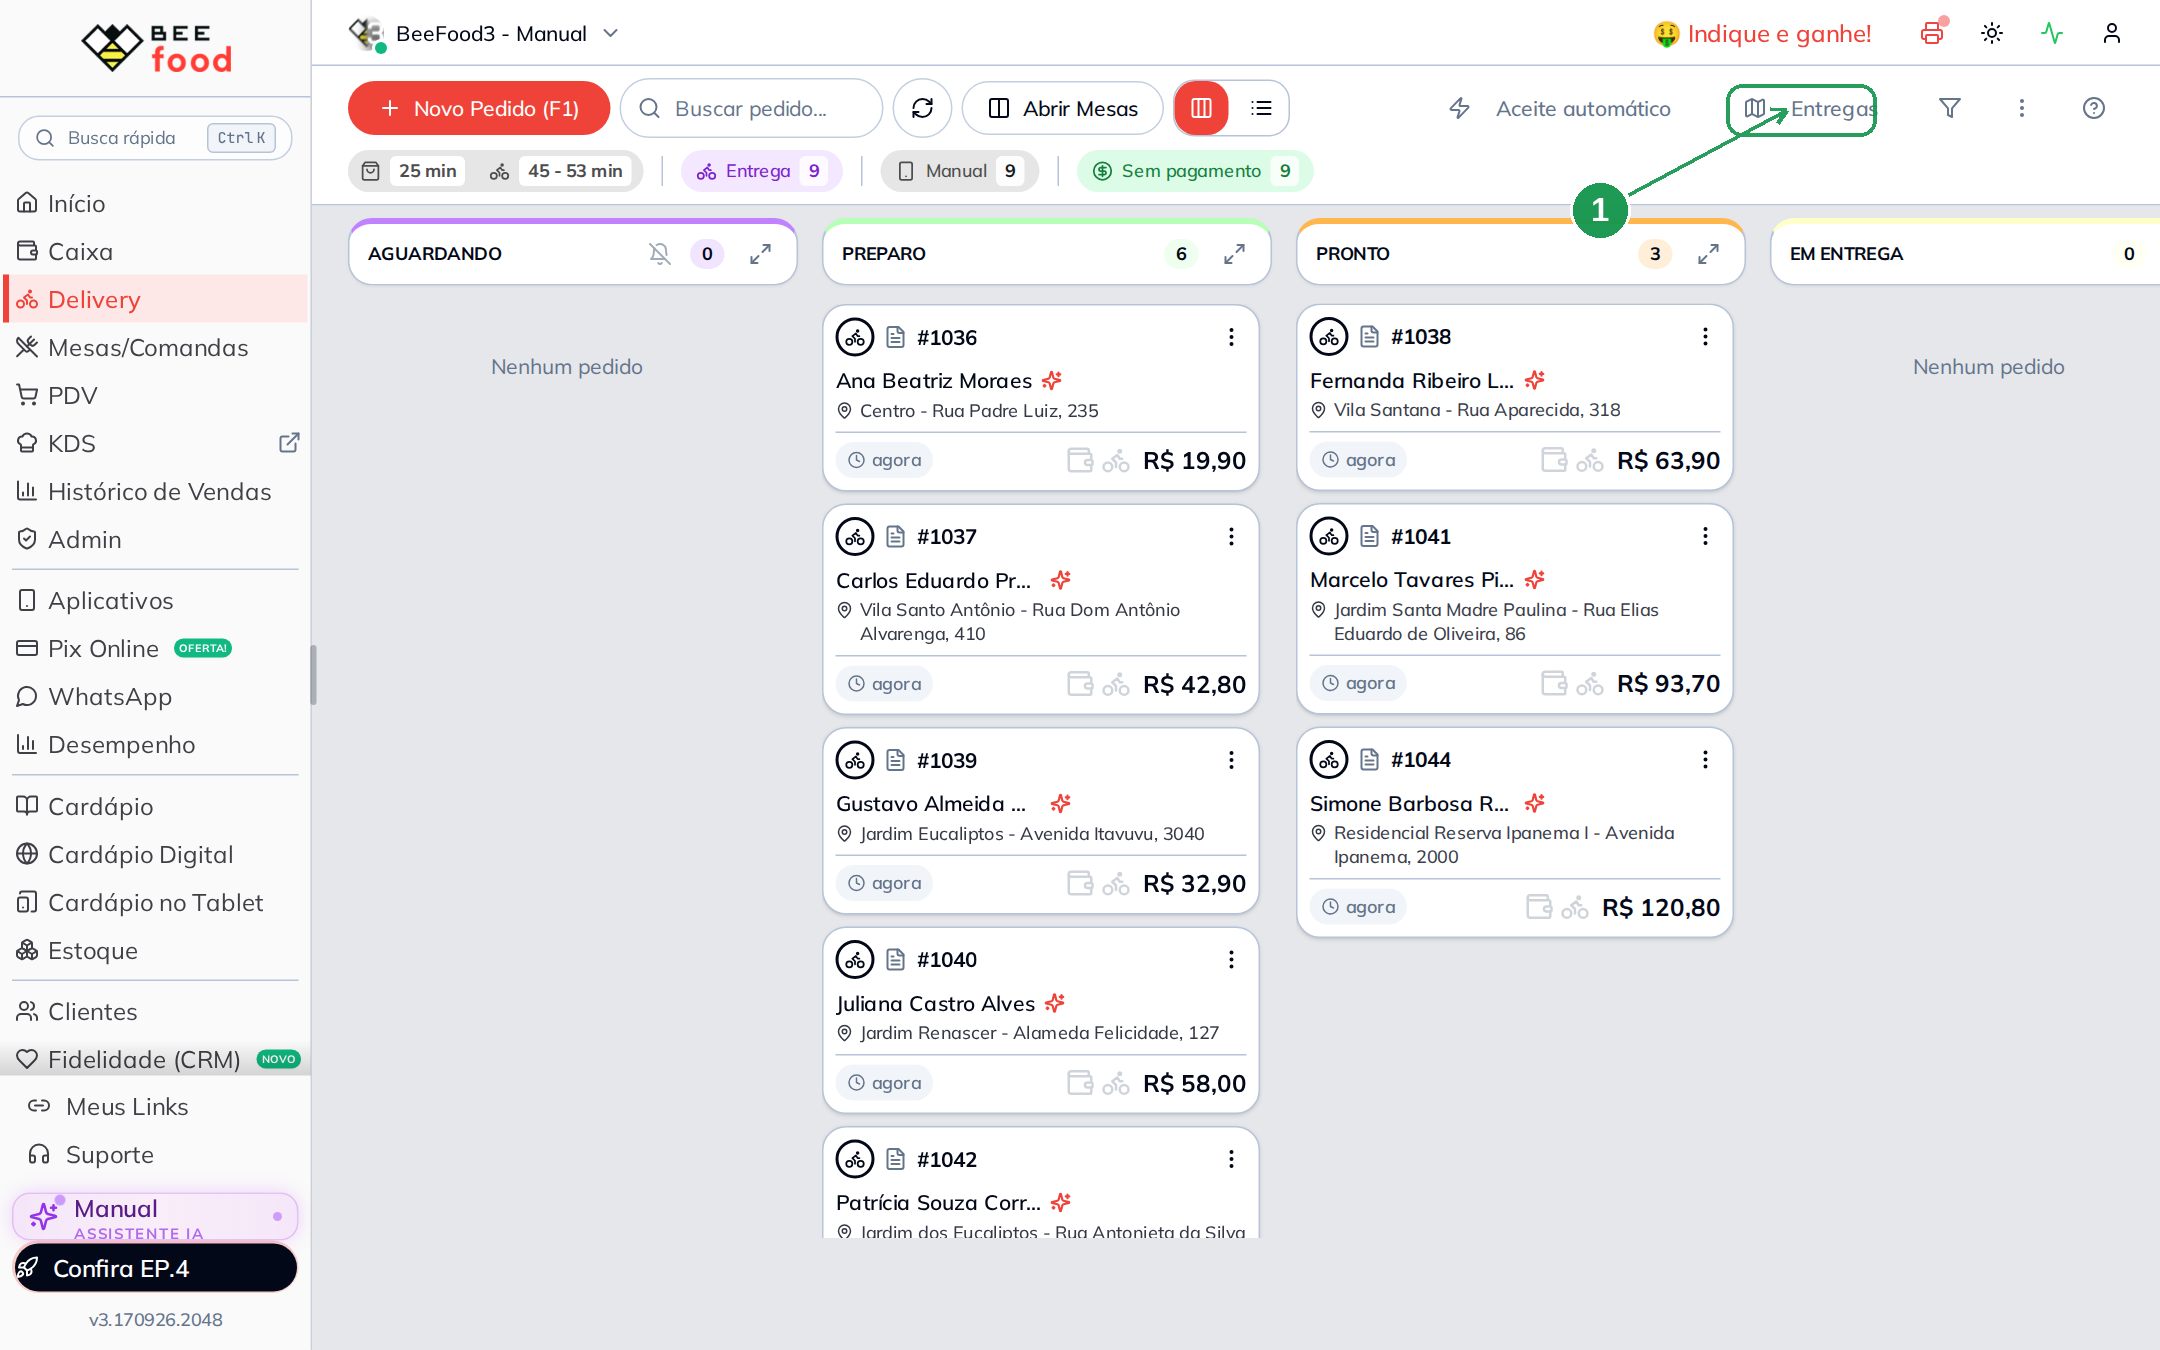The width and height of the screenshot is (2160, 1350).
Task: Click the courier bike icon on order #1041
Action: (1590, 684)
